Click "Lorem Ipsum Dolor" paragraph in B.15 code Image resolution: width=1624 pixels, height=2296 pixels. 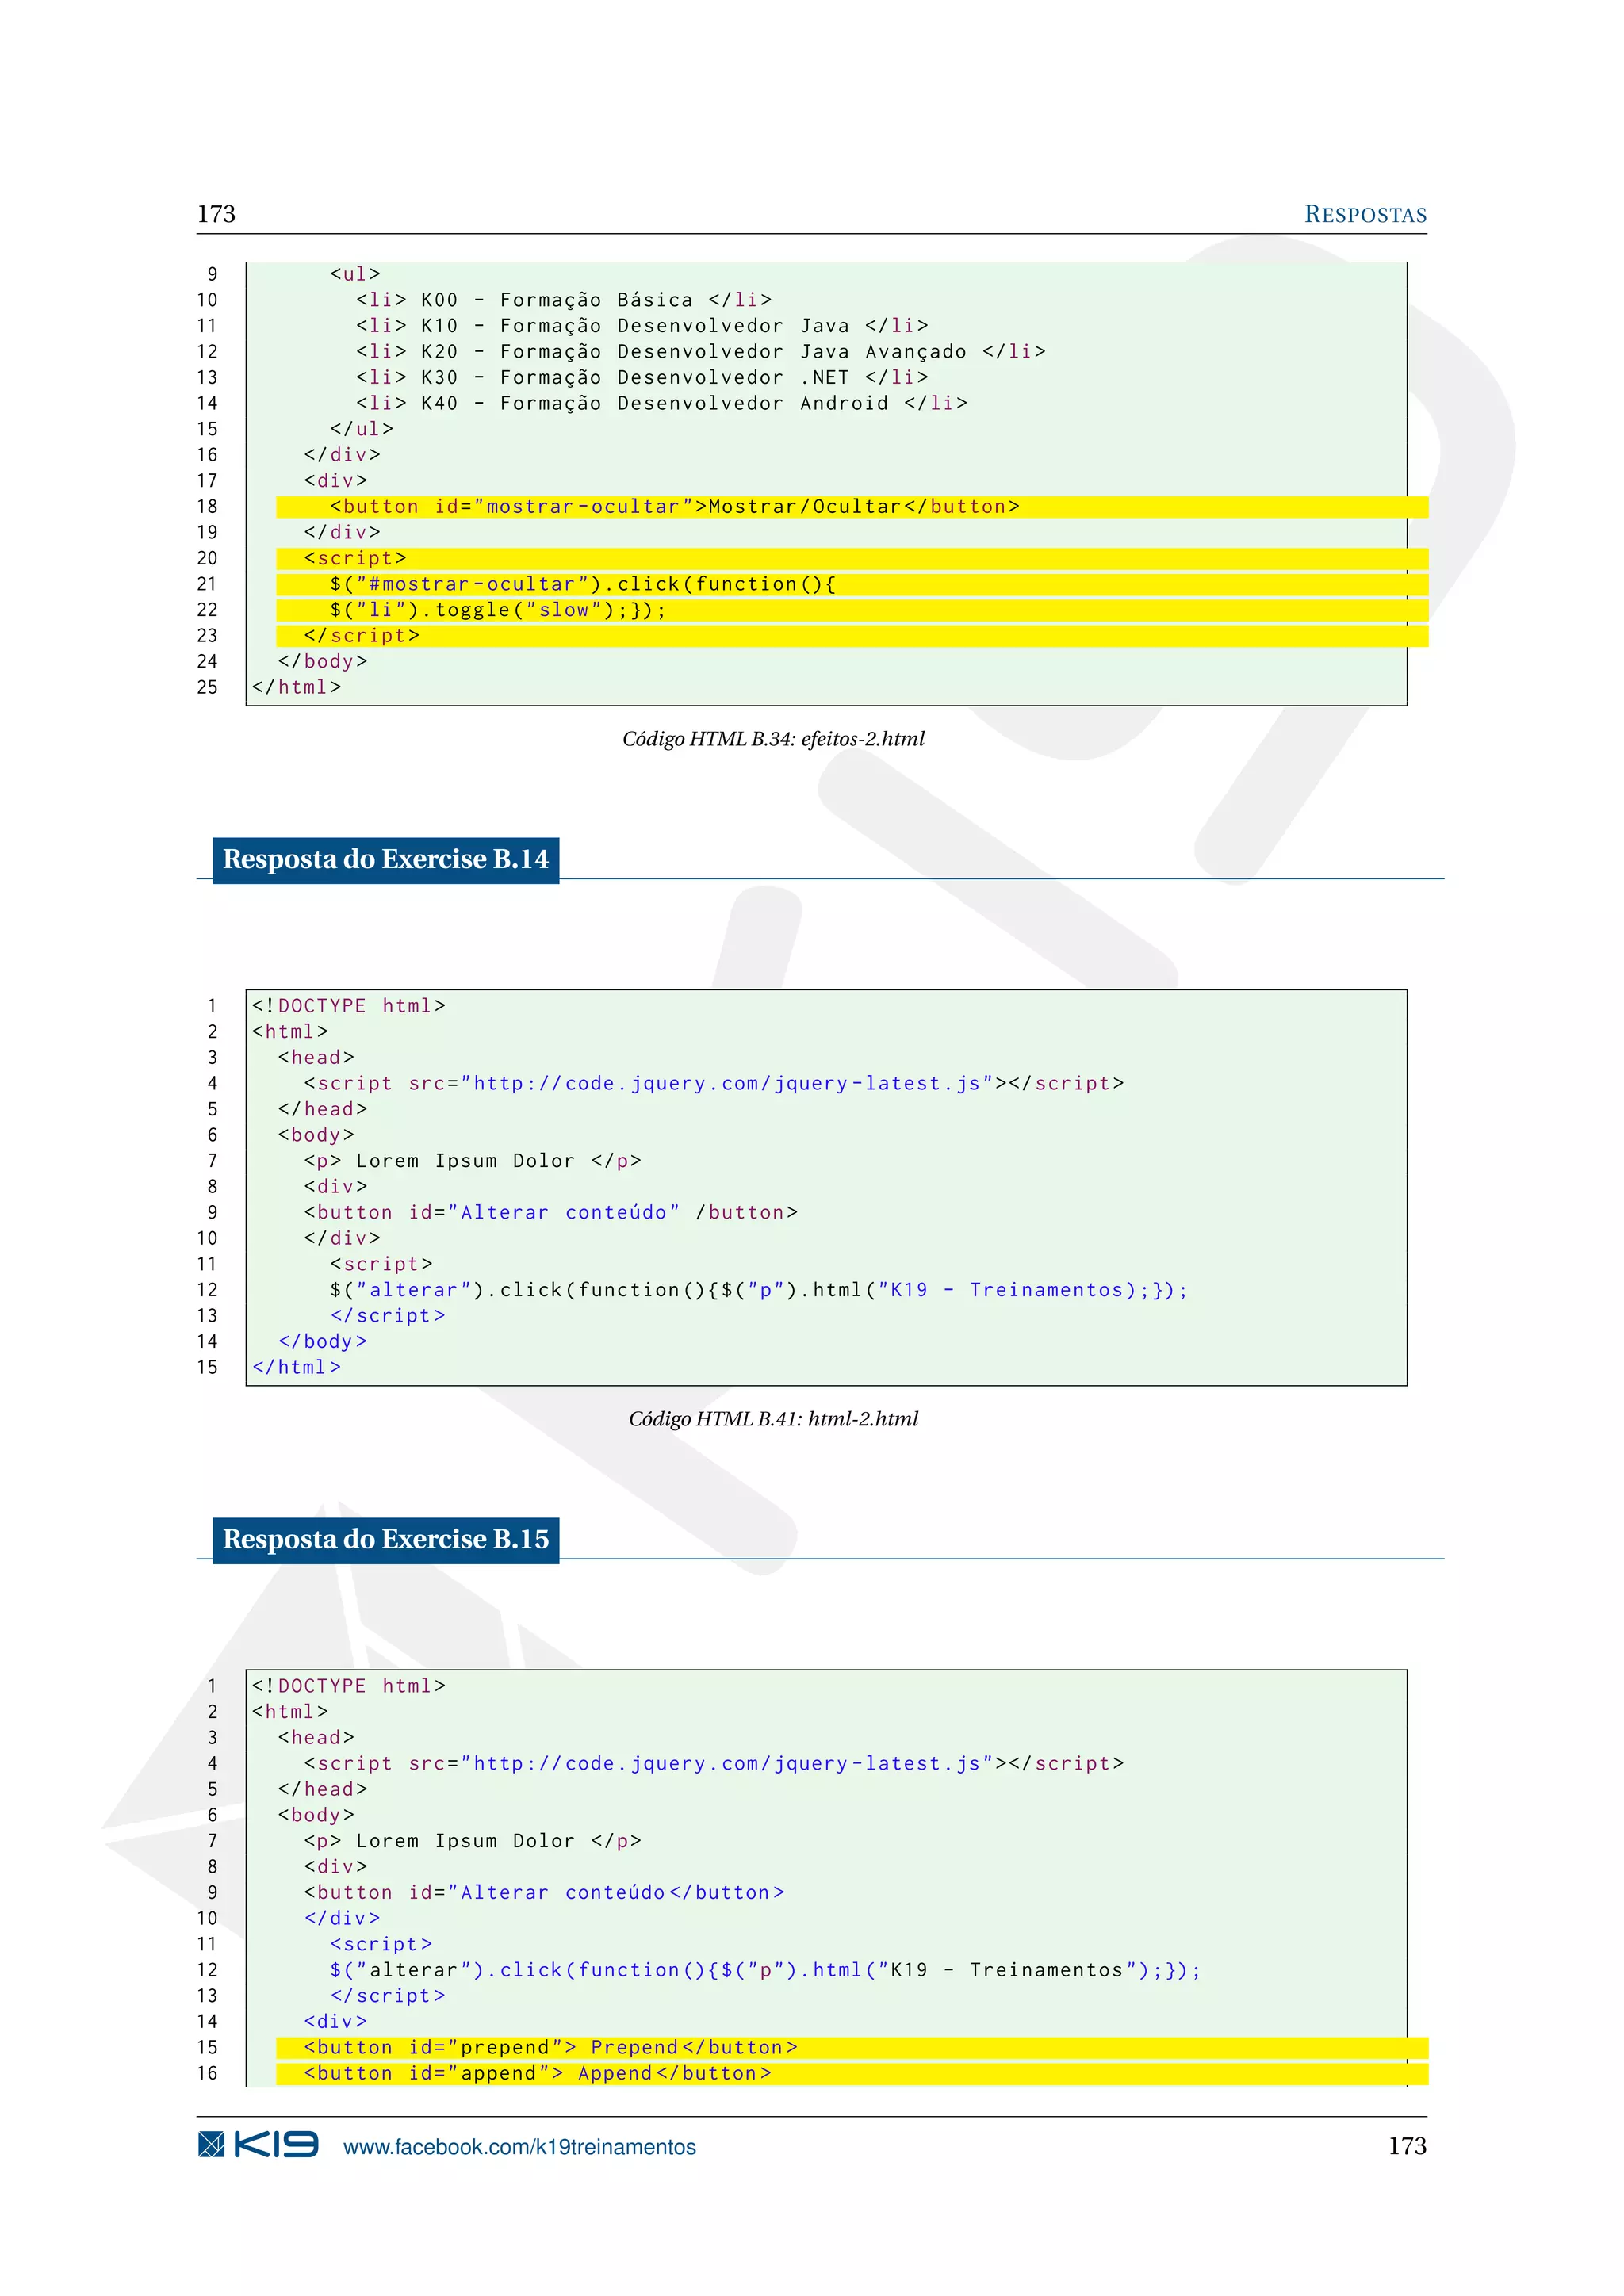[472, 1841]
